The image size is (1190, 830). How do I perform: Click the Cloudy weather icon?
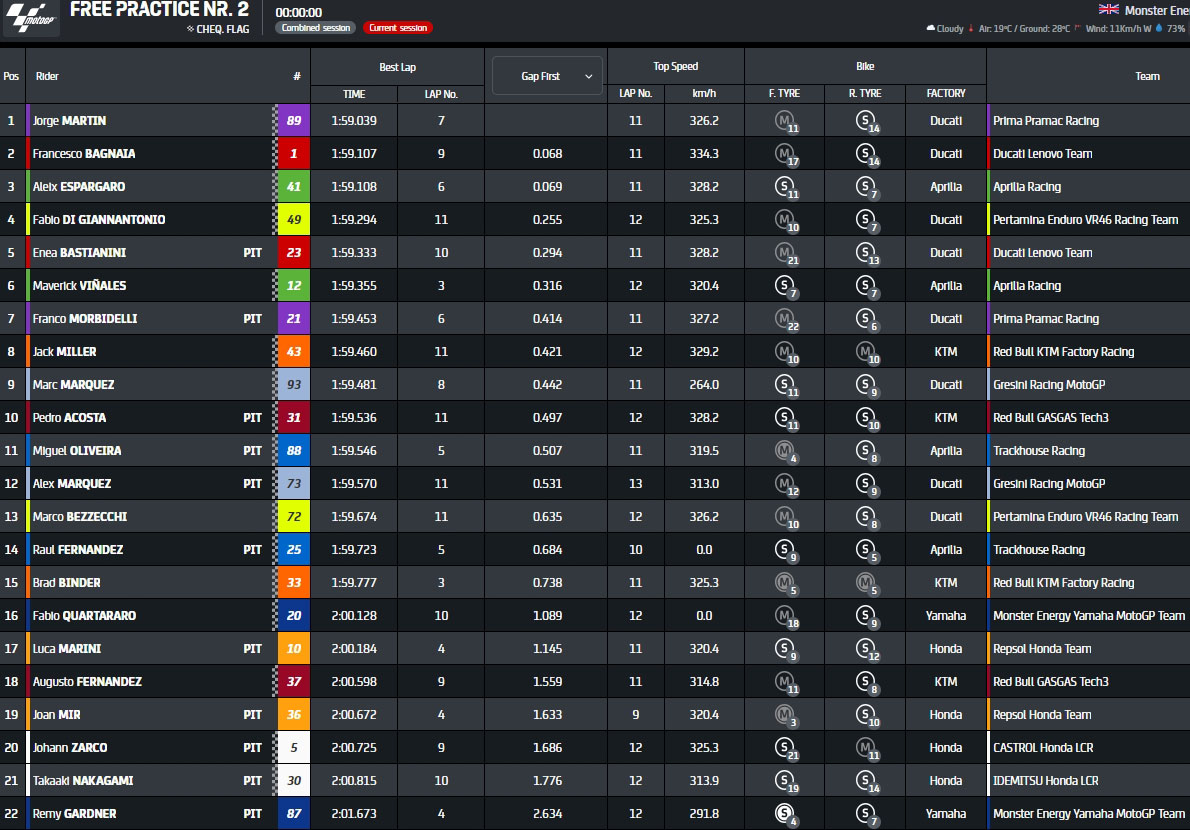coord(931,29)
